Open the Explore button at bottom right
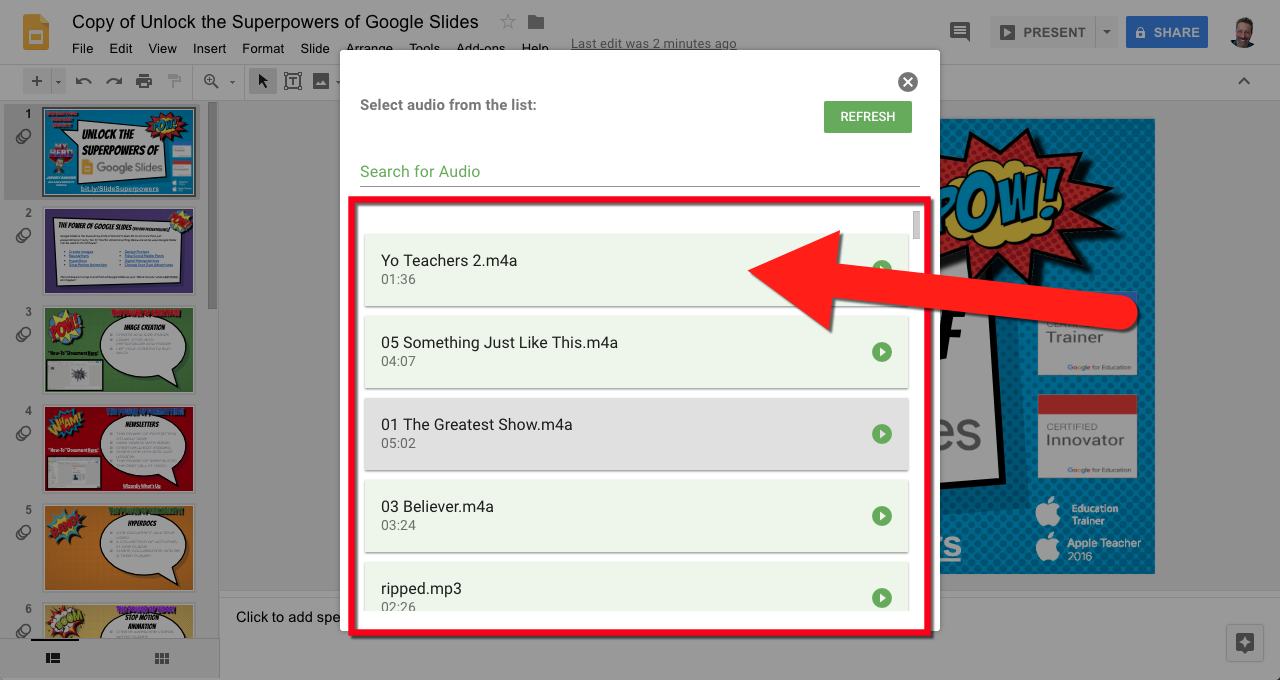This screenshot has height=680, width=1280. (1245, 643)
